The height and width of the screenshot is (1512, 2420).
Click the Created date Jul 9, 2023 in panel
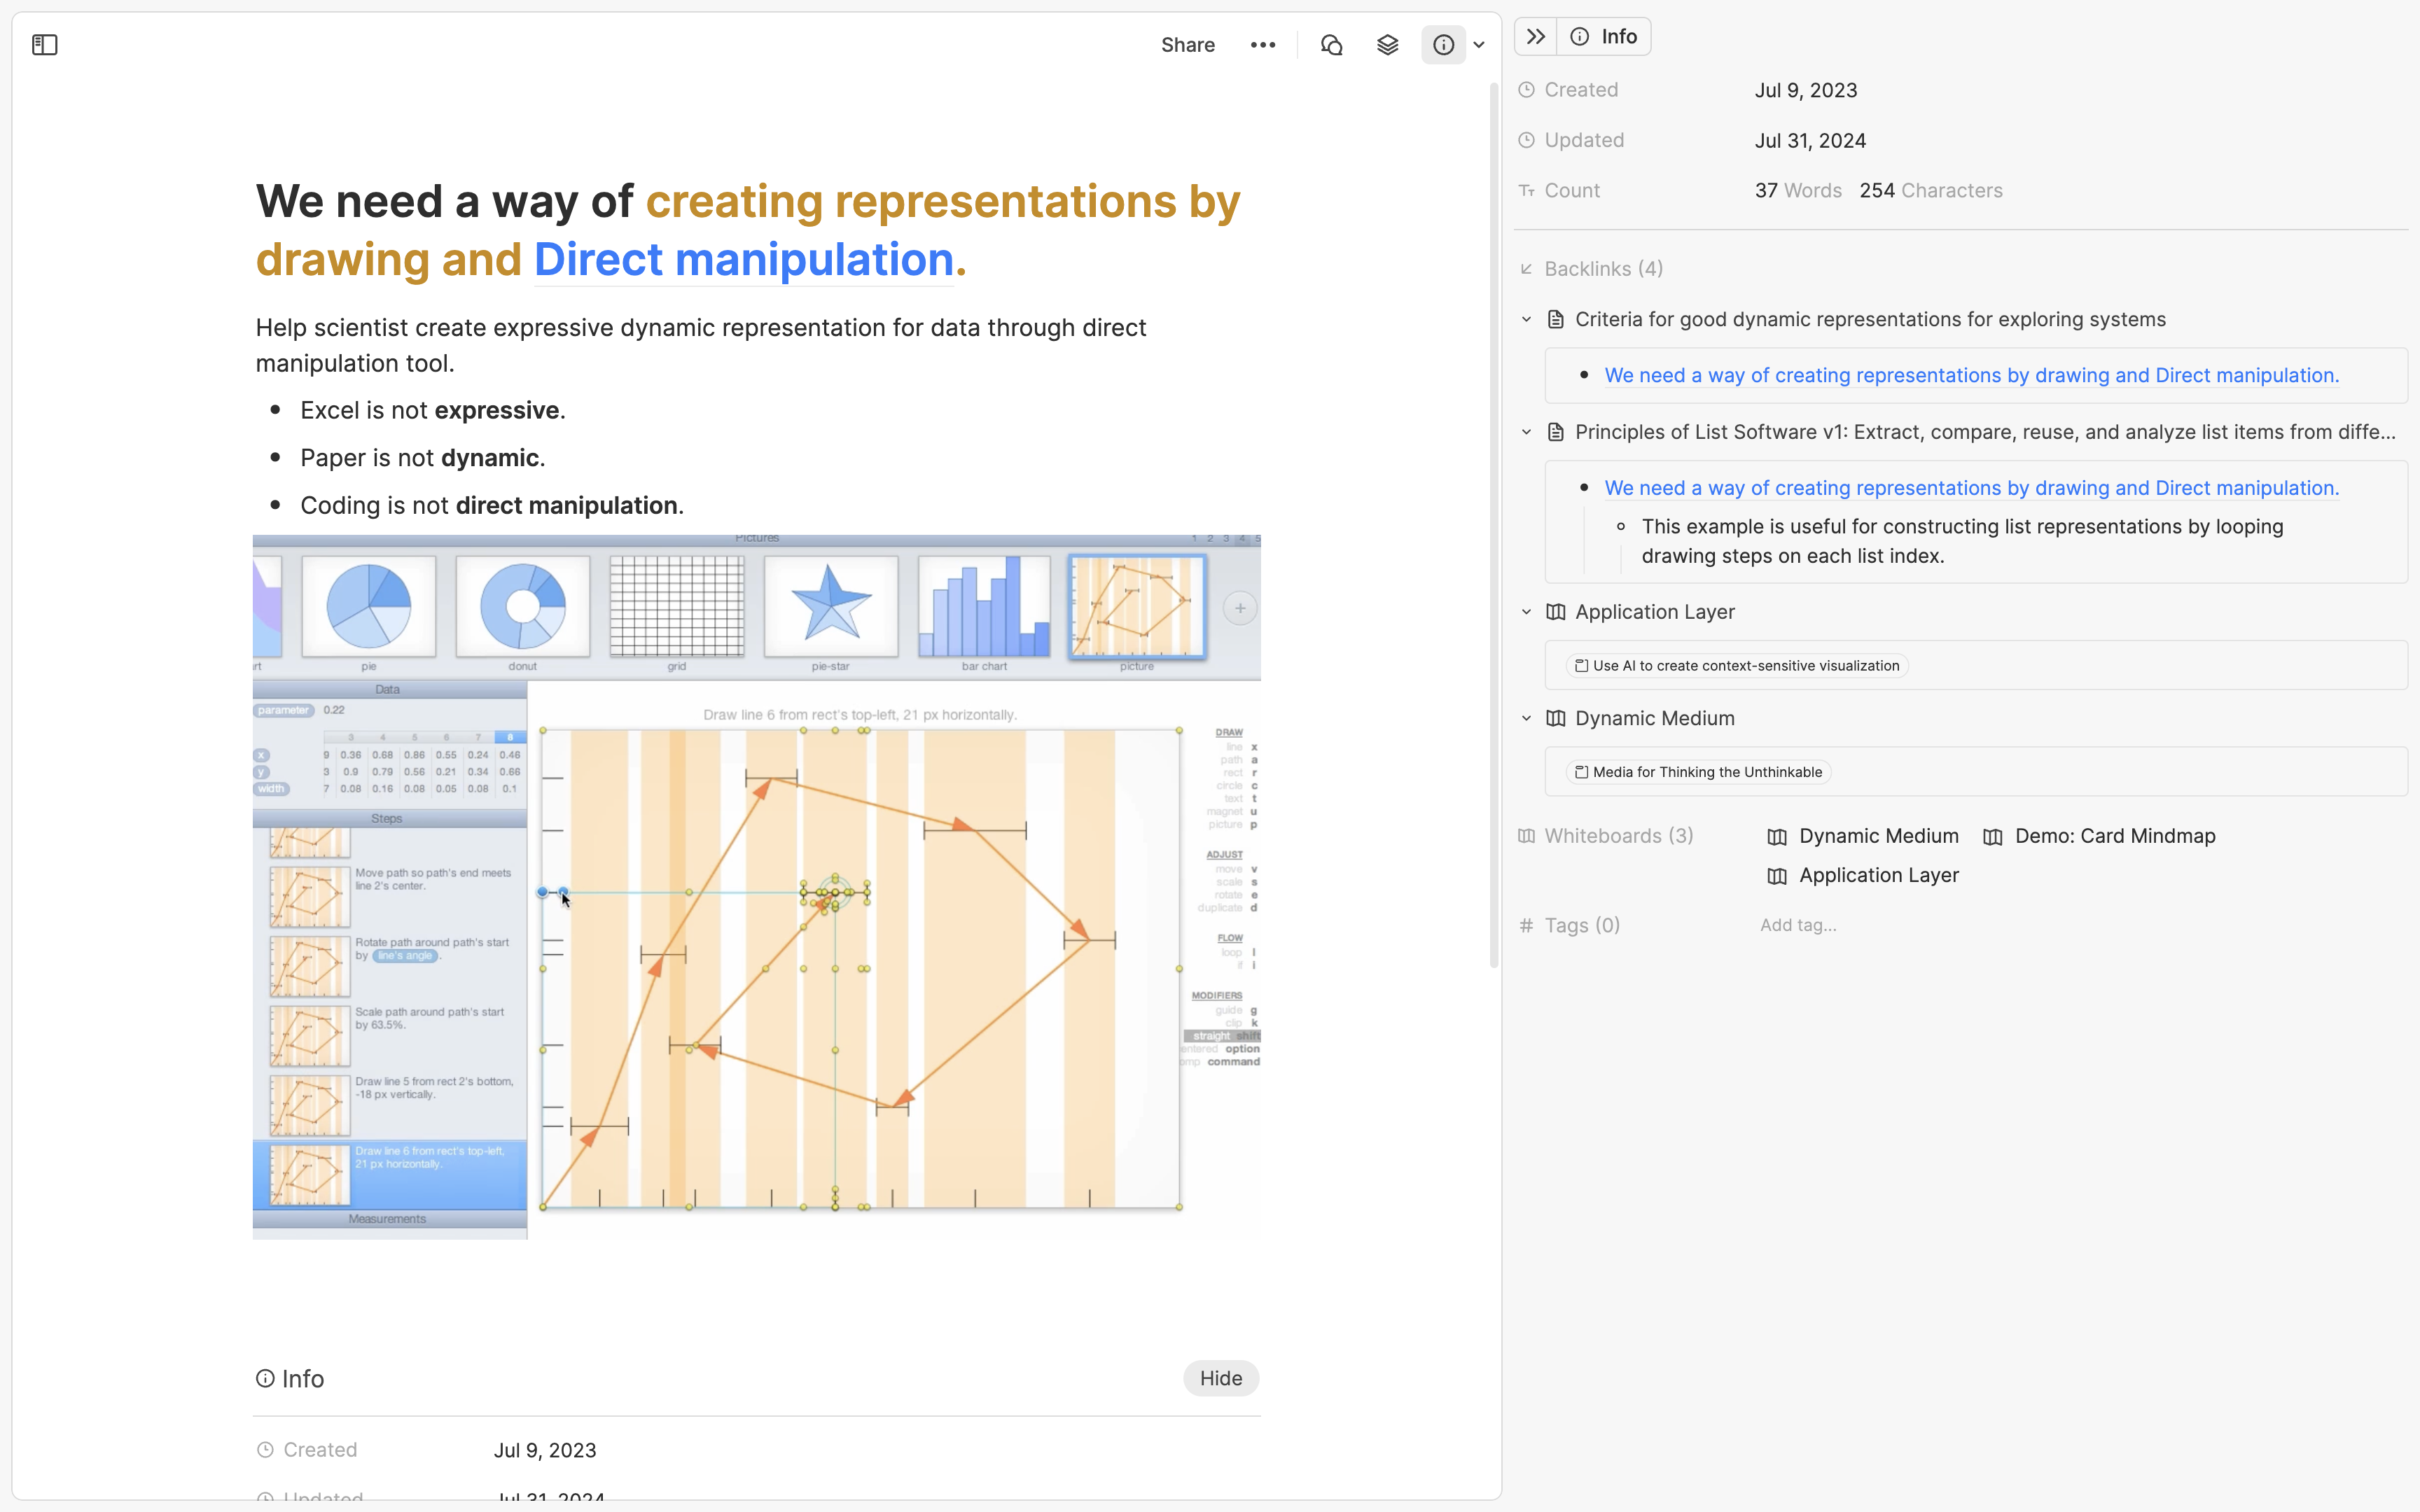point(1806,90)
